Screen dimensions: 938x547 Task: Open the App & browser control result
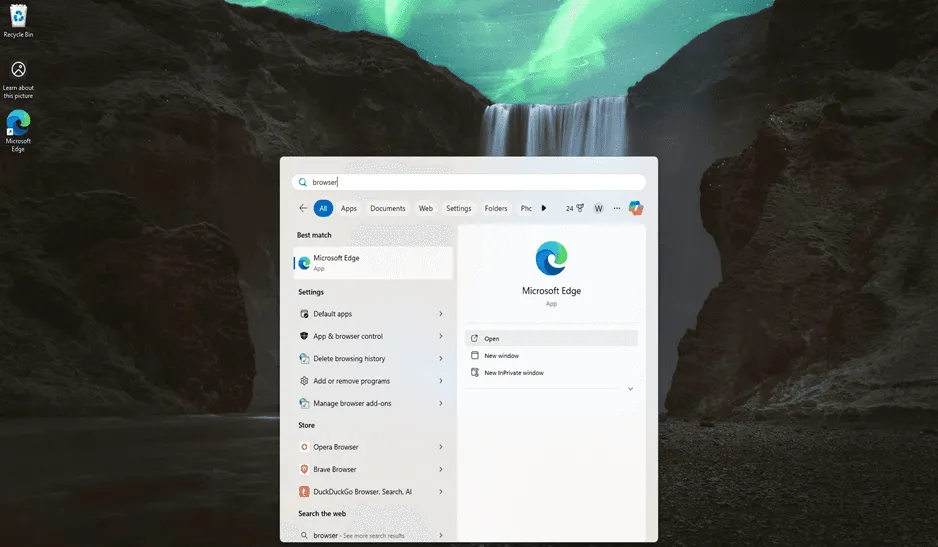[373, 336]
